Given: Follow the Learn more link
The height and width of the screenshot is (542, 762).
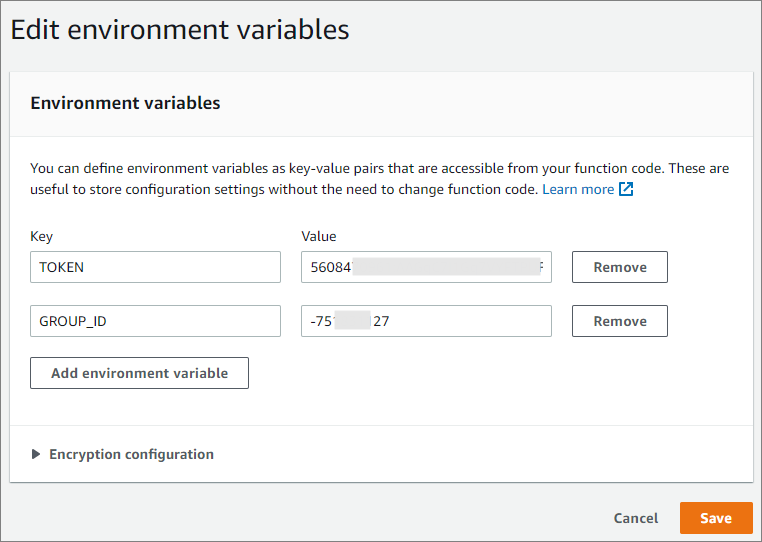Looking at the screenshot, I should coord(578,189).
